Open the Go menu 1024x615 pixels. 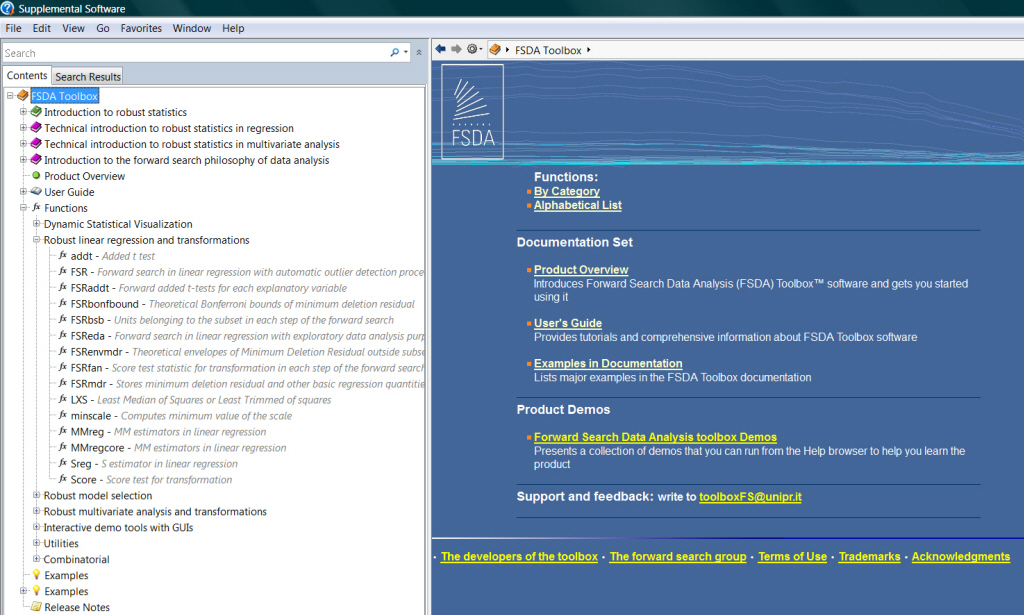pyautogui.click(x=103, y=28)
